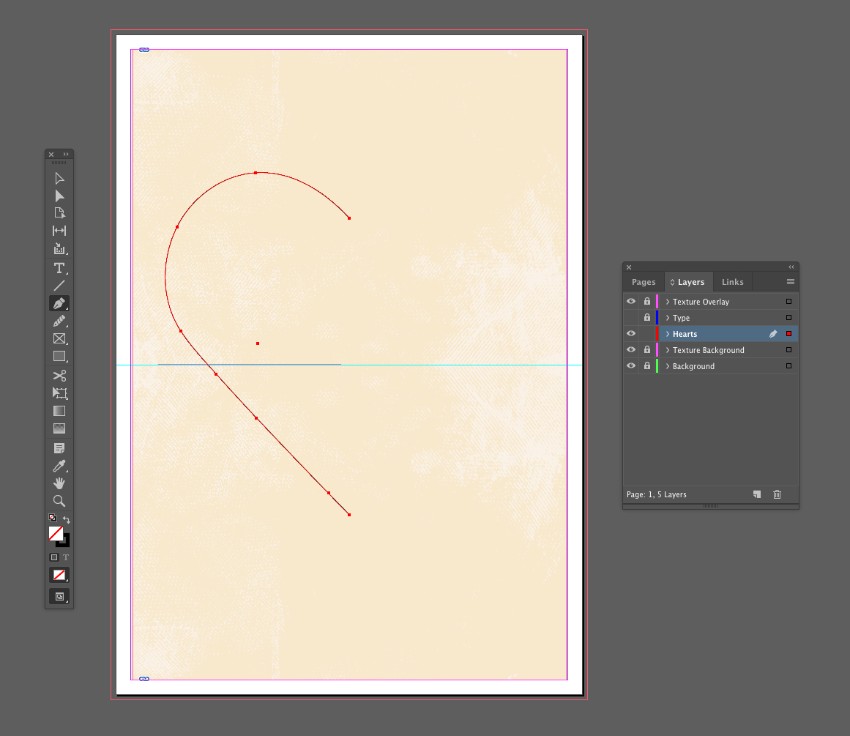Switch to the Links tab
The image size is (850, 736).
[732, 282]
